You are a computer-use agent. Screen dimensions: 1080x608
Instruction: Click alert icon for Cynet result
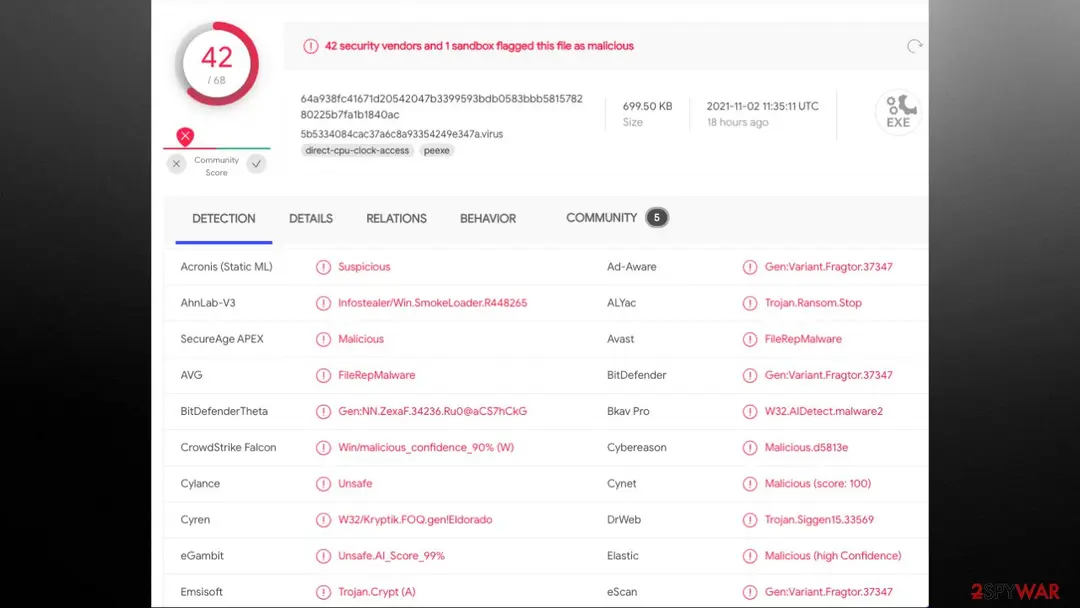coord(749,484)
